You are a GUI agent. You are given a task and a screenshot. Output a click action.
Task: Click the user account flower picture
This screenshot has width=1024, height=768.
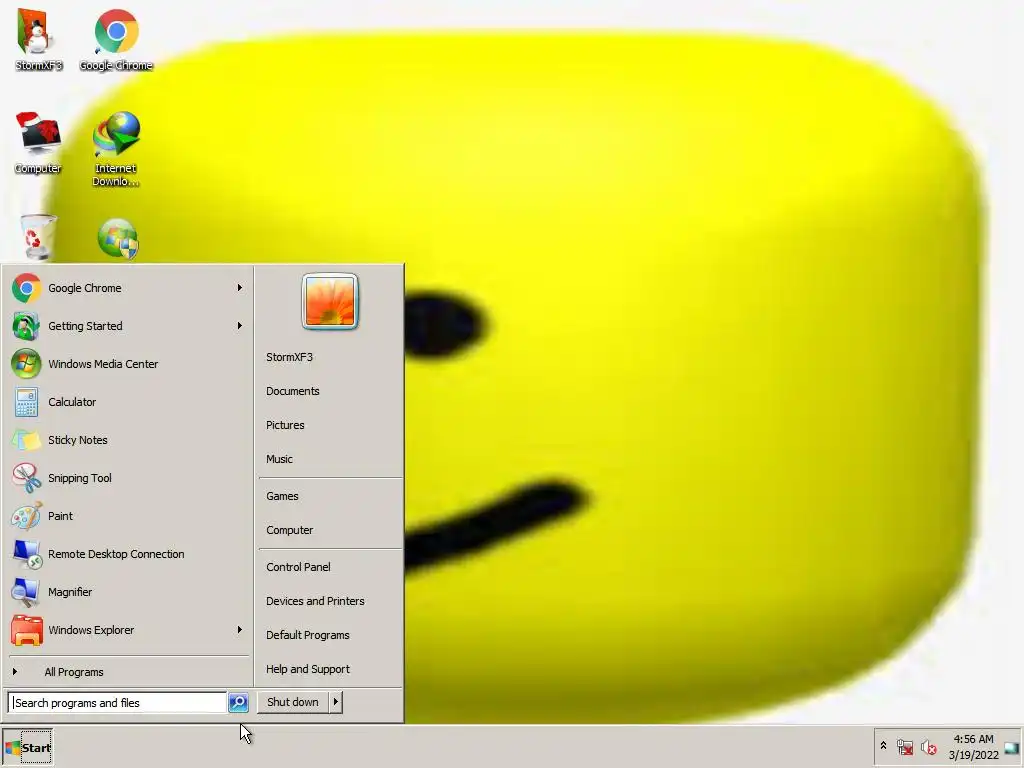[330, 301]
